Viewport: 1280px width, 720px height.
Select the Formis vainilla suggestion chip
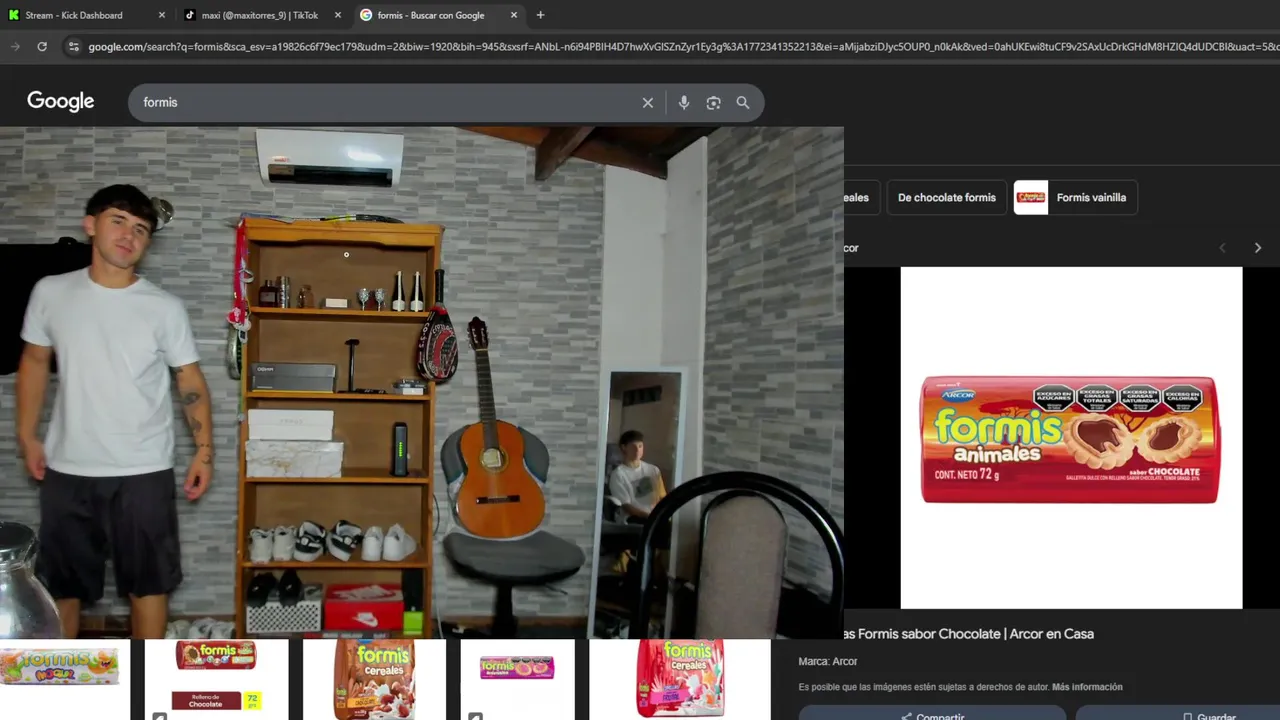pos(1076,197)
